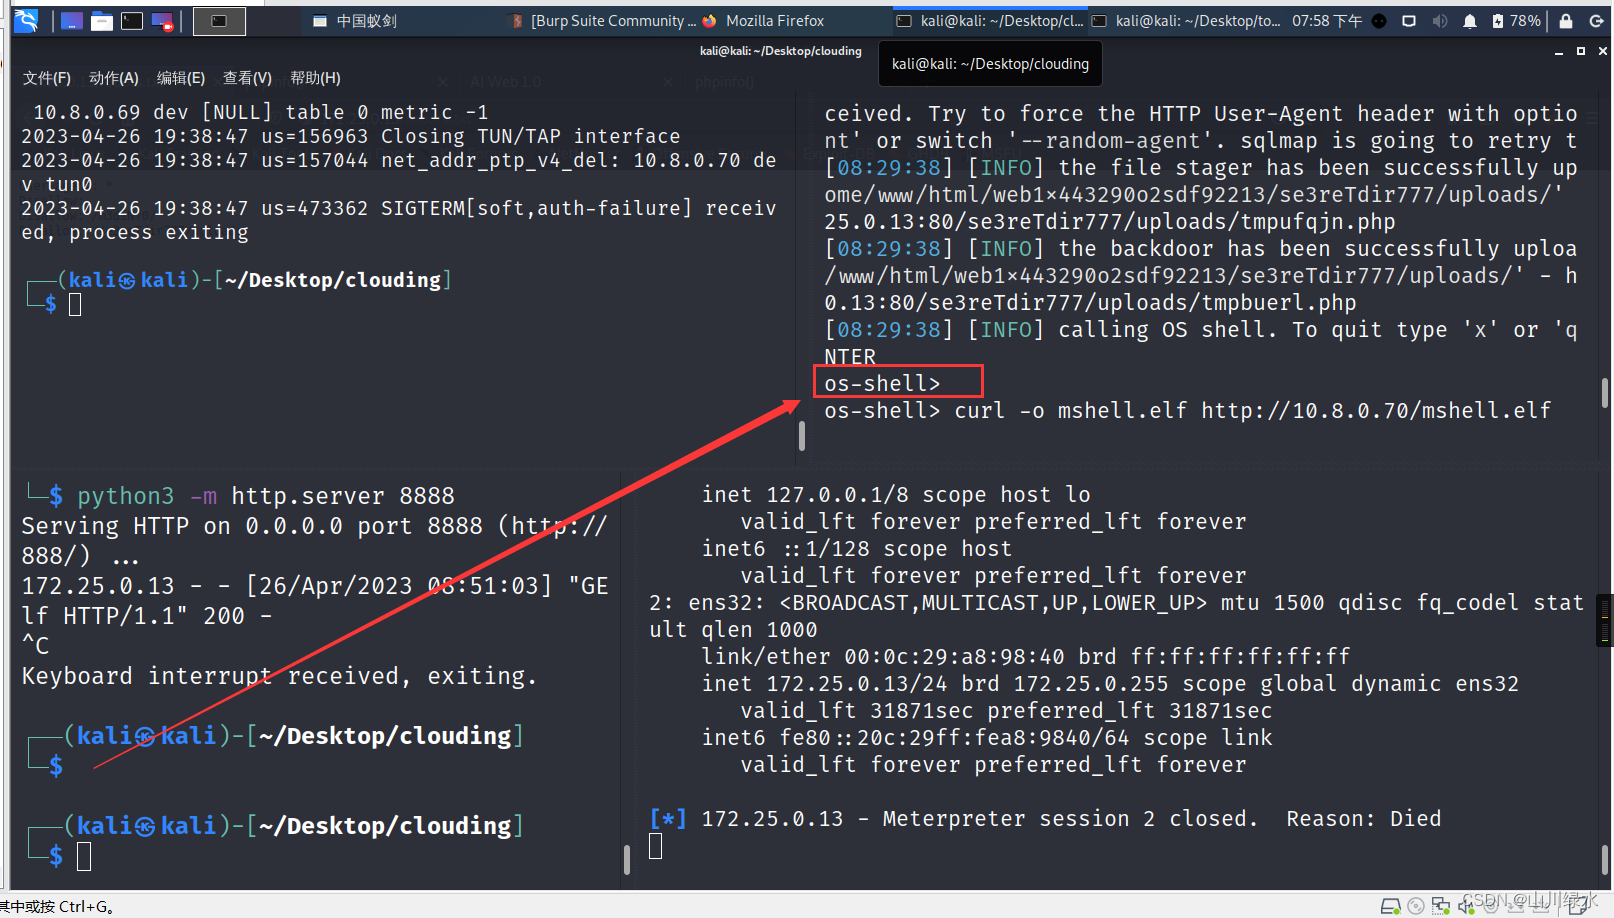Click the VM CD/DVD drive status icon
Image resolution: width=1614 pixels, height=918 pixels.
pos(1416,906)
